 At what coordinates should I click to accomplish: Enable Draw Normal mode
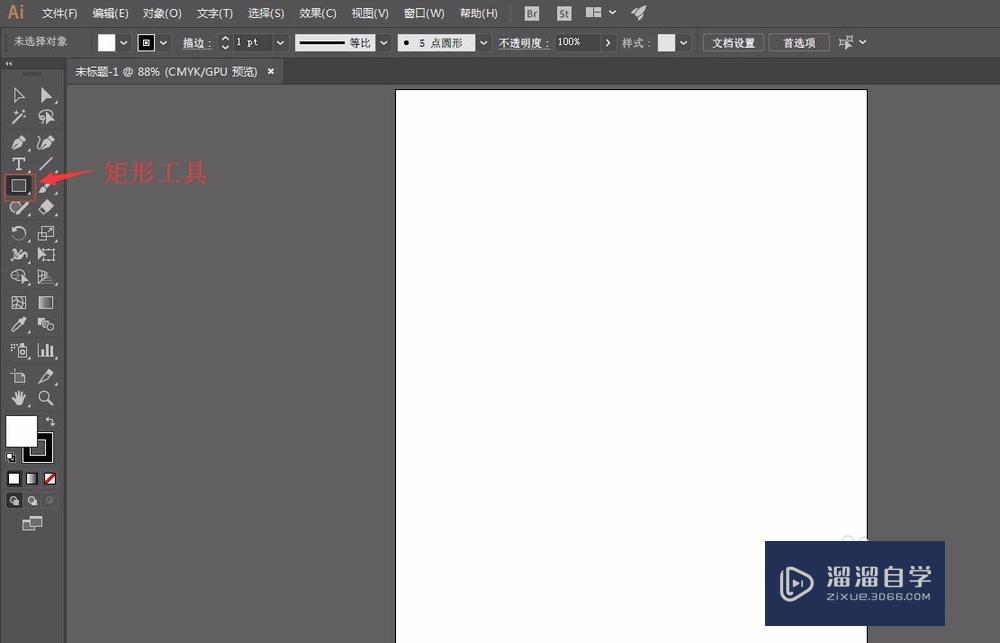(x=14, y=501)
